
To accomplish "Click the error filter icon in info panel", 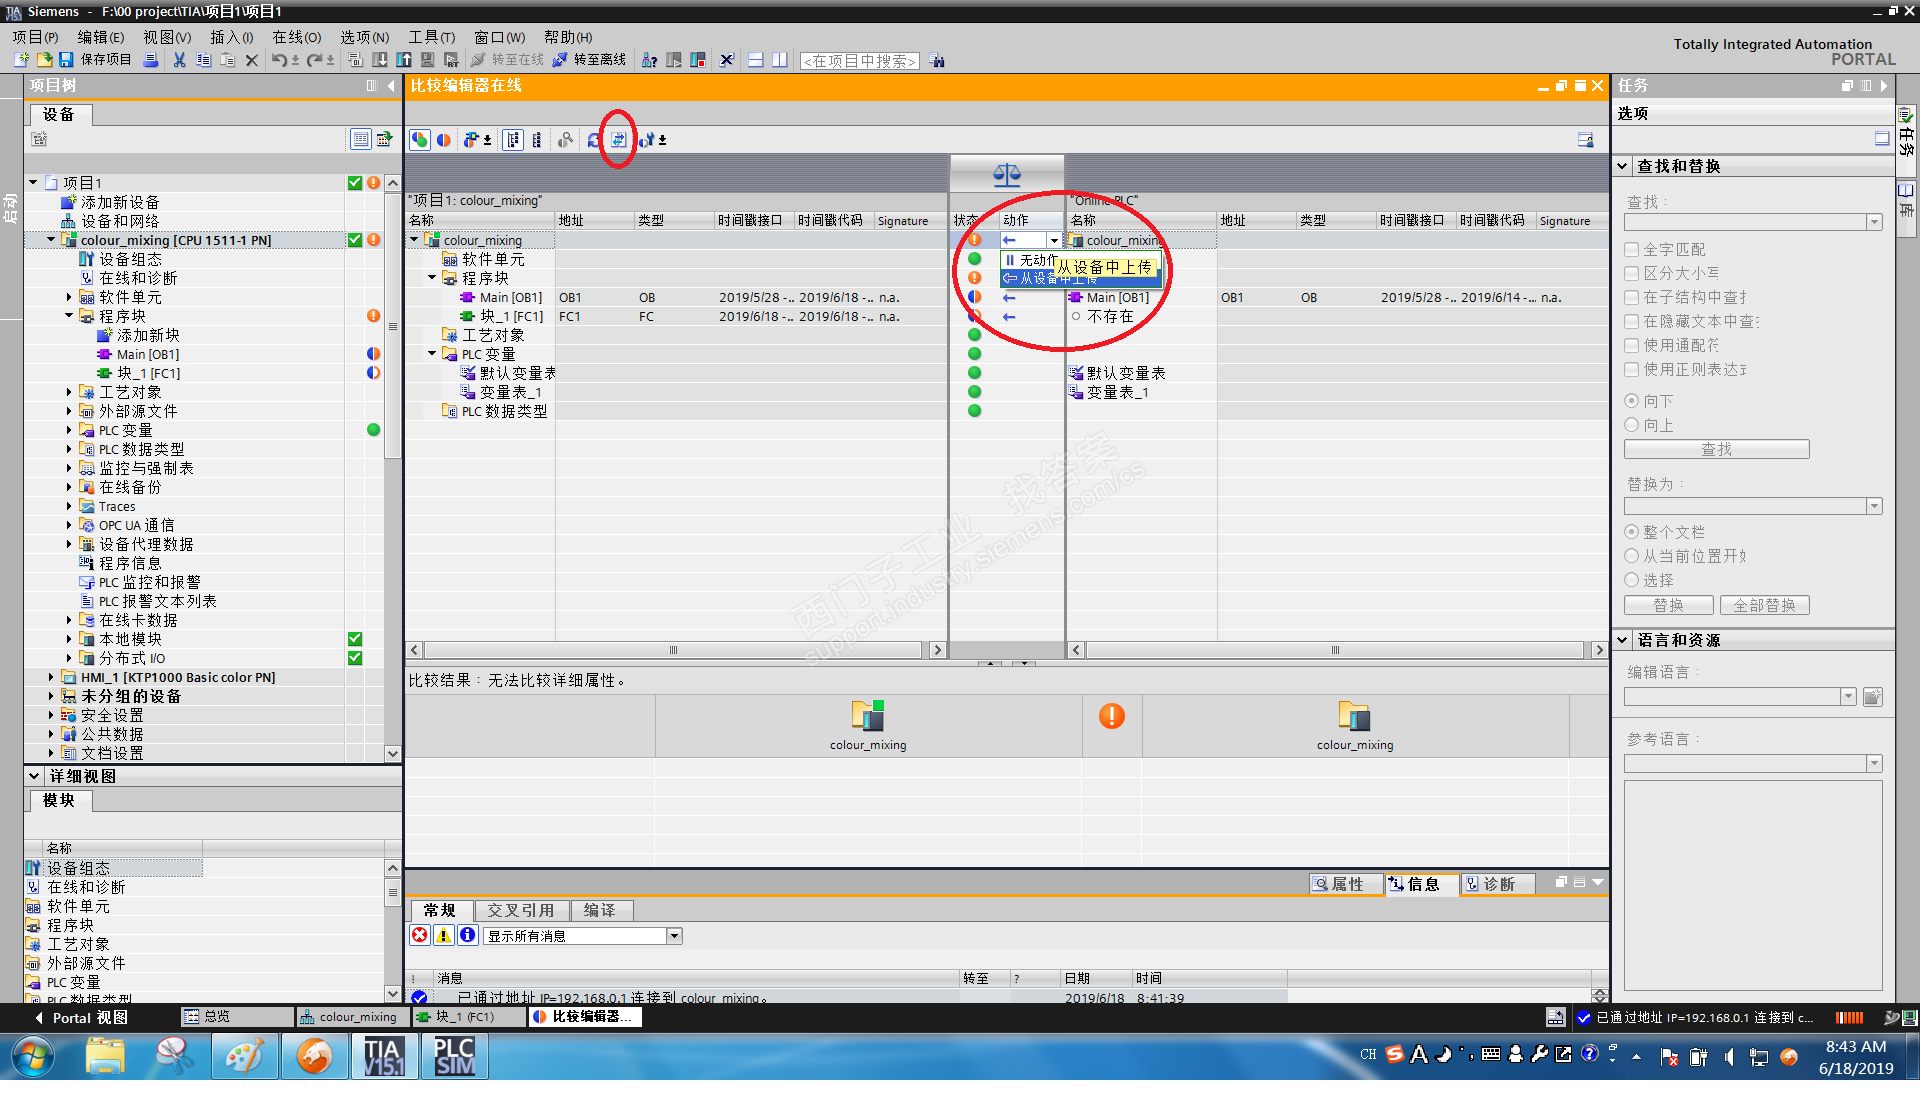I will coord(420,936).
